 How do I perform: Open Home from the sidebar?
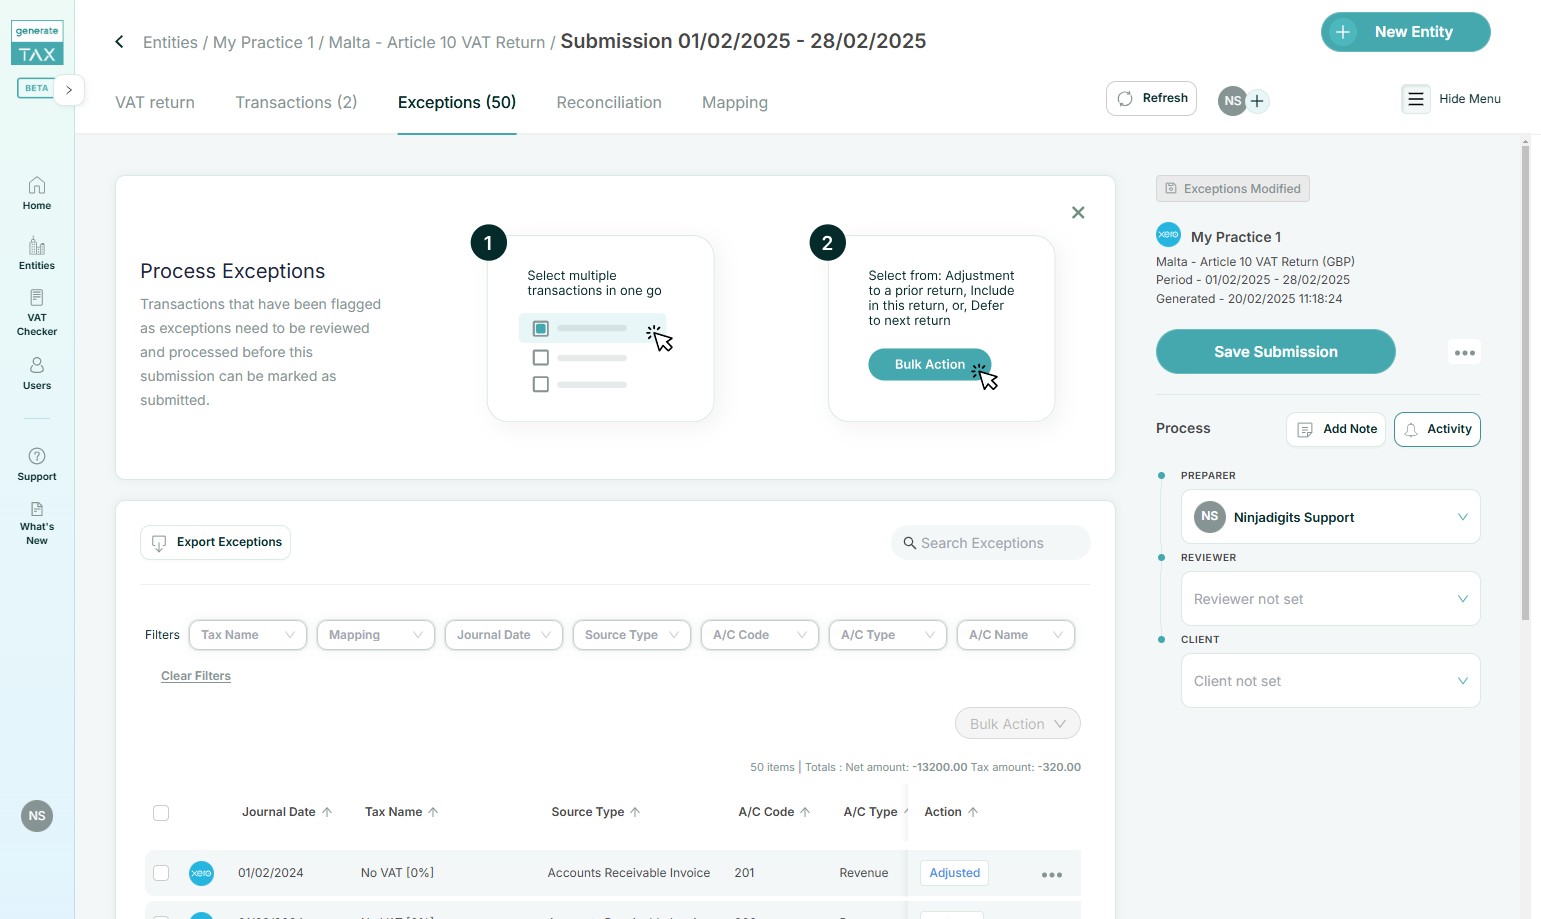point(37,193)
